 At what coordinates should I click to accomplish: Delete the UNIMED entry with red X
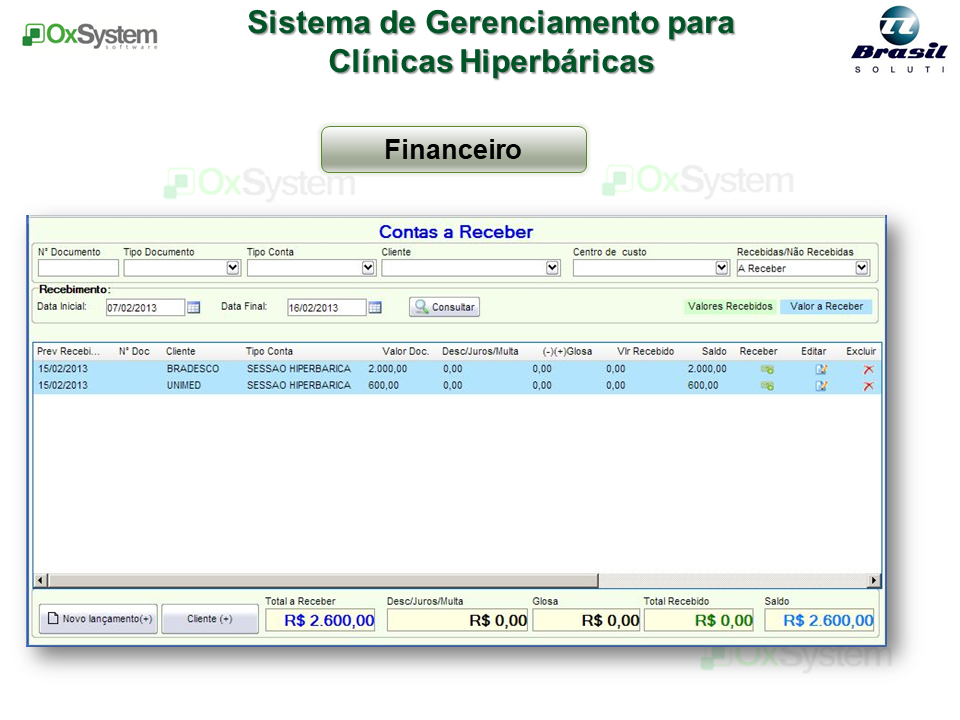click(868, 386)
